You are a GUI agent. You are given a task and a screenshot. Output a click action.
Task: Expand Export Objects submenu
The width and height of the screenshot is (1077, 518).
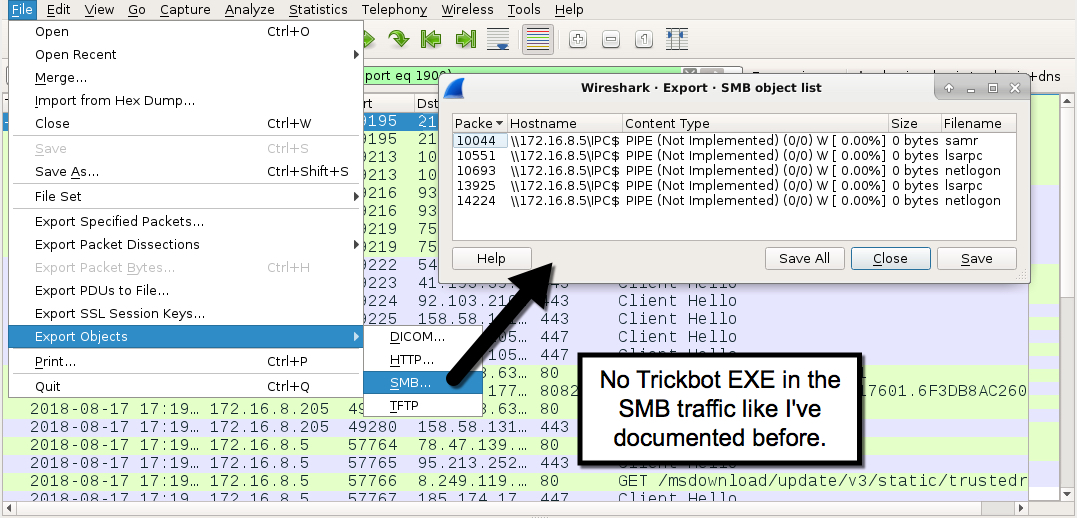click(185, 337)
